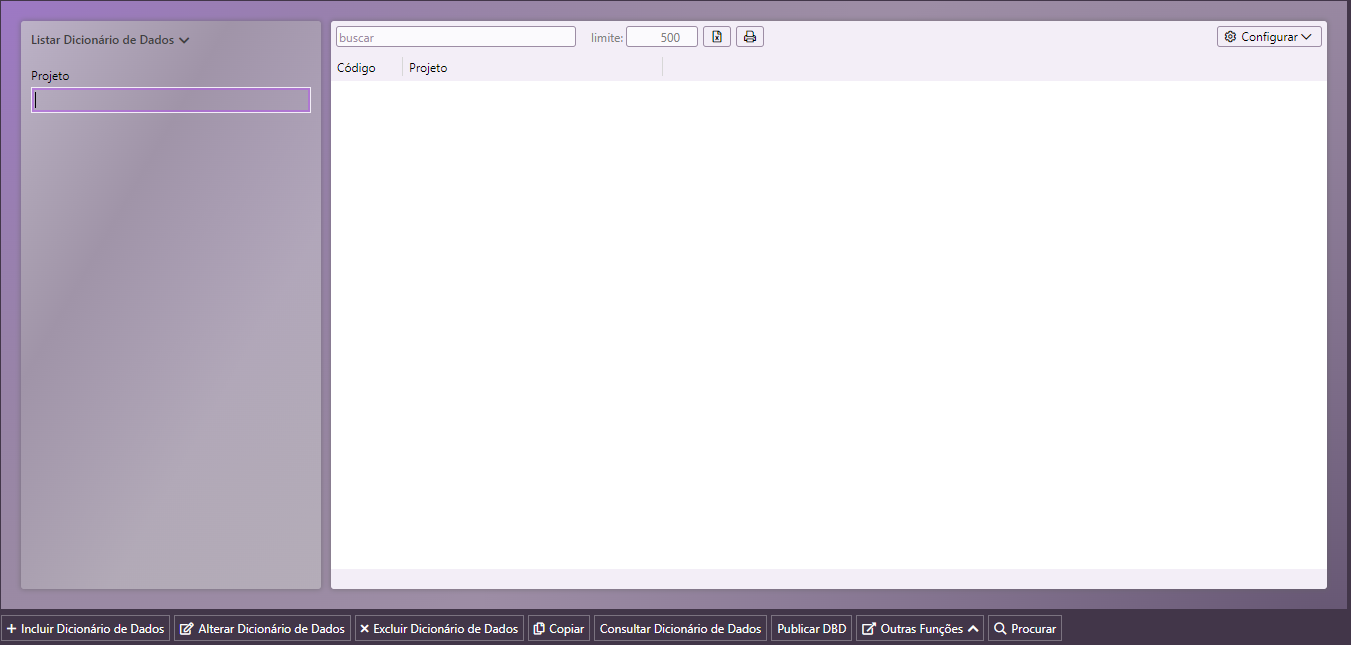Click the print list icon

(750, 37)
